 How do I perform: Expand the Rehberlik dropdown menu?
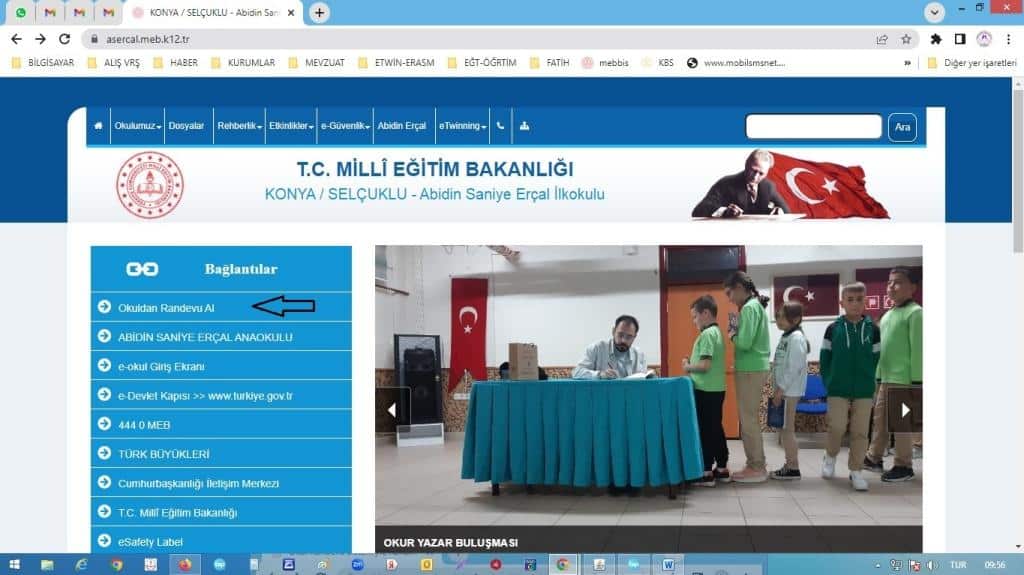[x=239, y=126]
